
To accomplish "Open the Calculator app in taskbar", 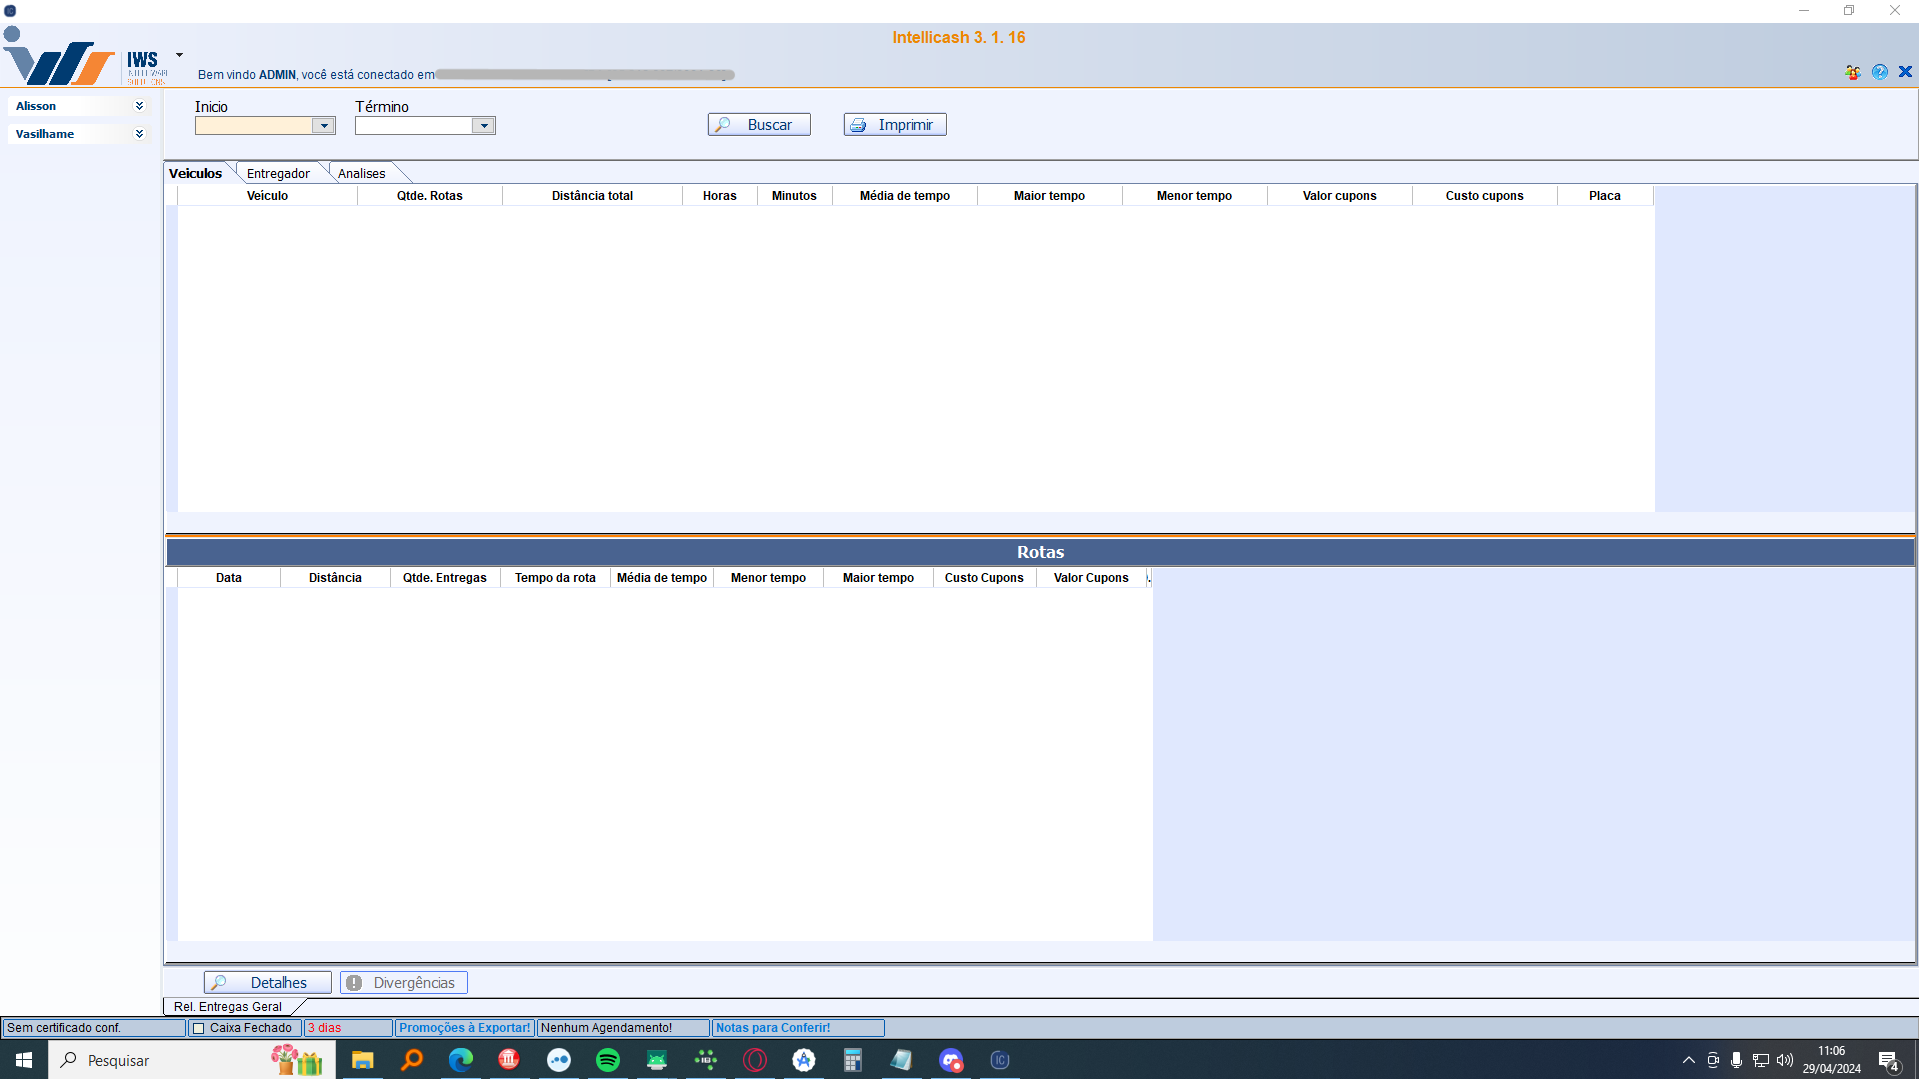I will (x=852, y=1060).
